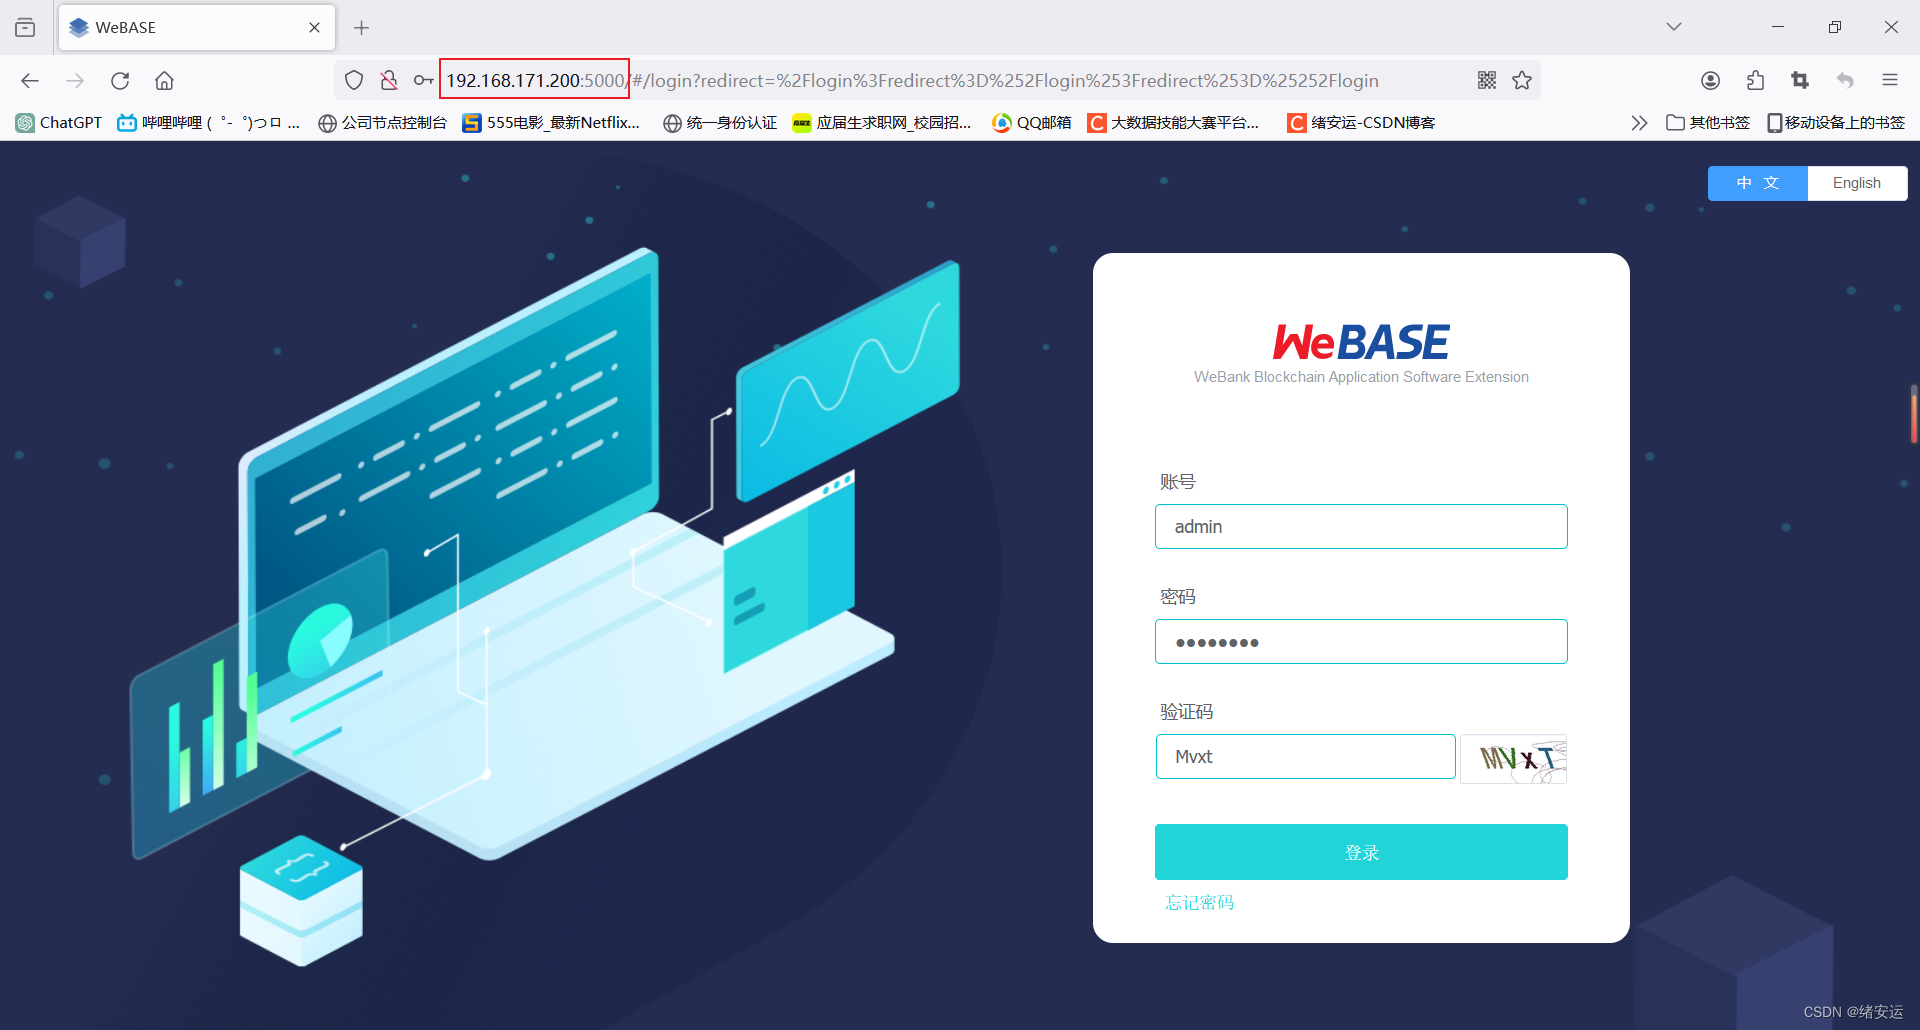Open the 应届生求职网 bookmark
Image resolution: width=1920 pixels, height=1030 pixels.
(x=882, y=123)
